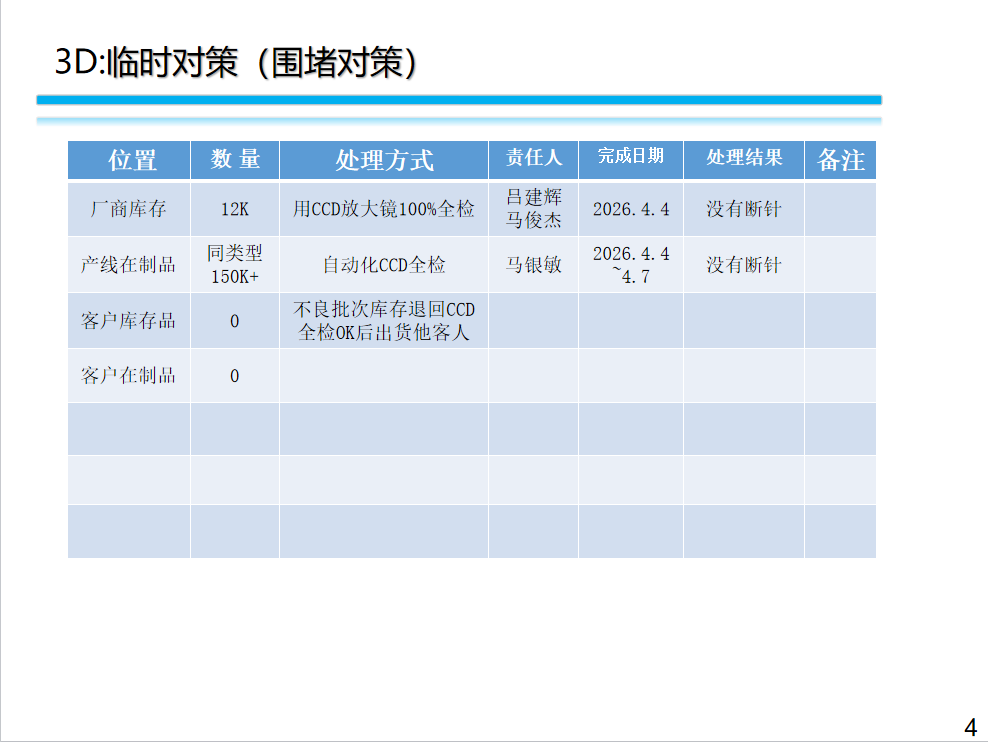Select the 用CCD放大镜100%全检 cell
988x742 pixels.
point(384,209)
